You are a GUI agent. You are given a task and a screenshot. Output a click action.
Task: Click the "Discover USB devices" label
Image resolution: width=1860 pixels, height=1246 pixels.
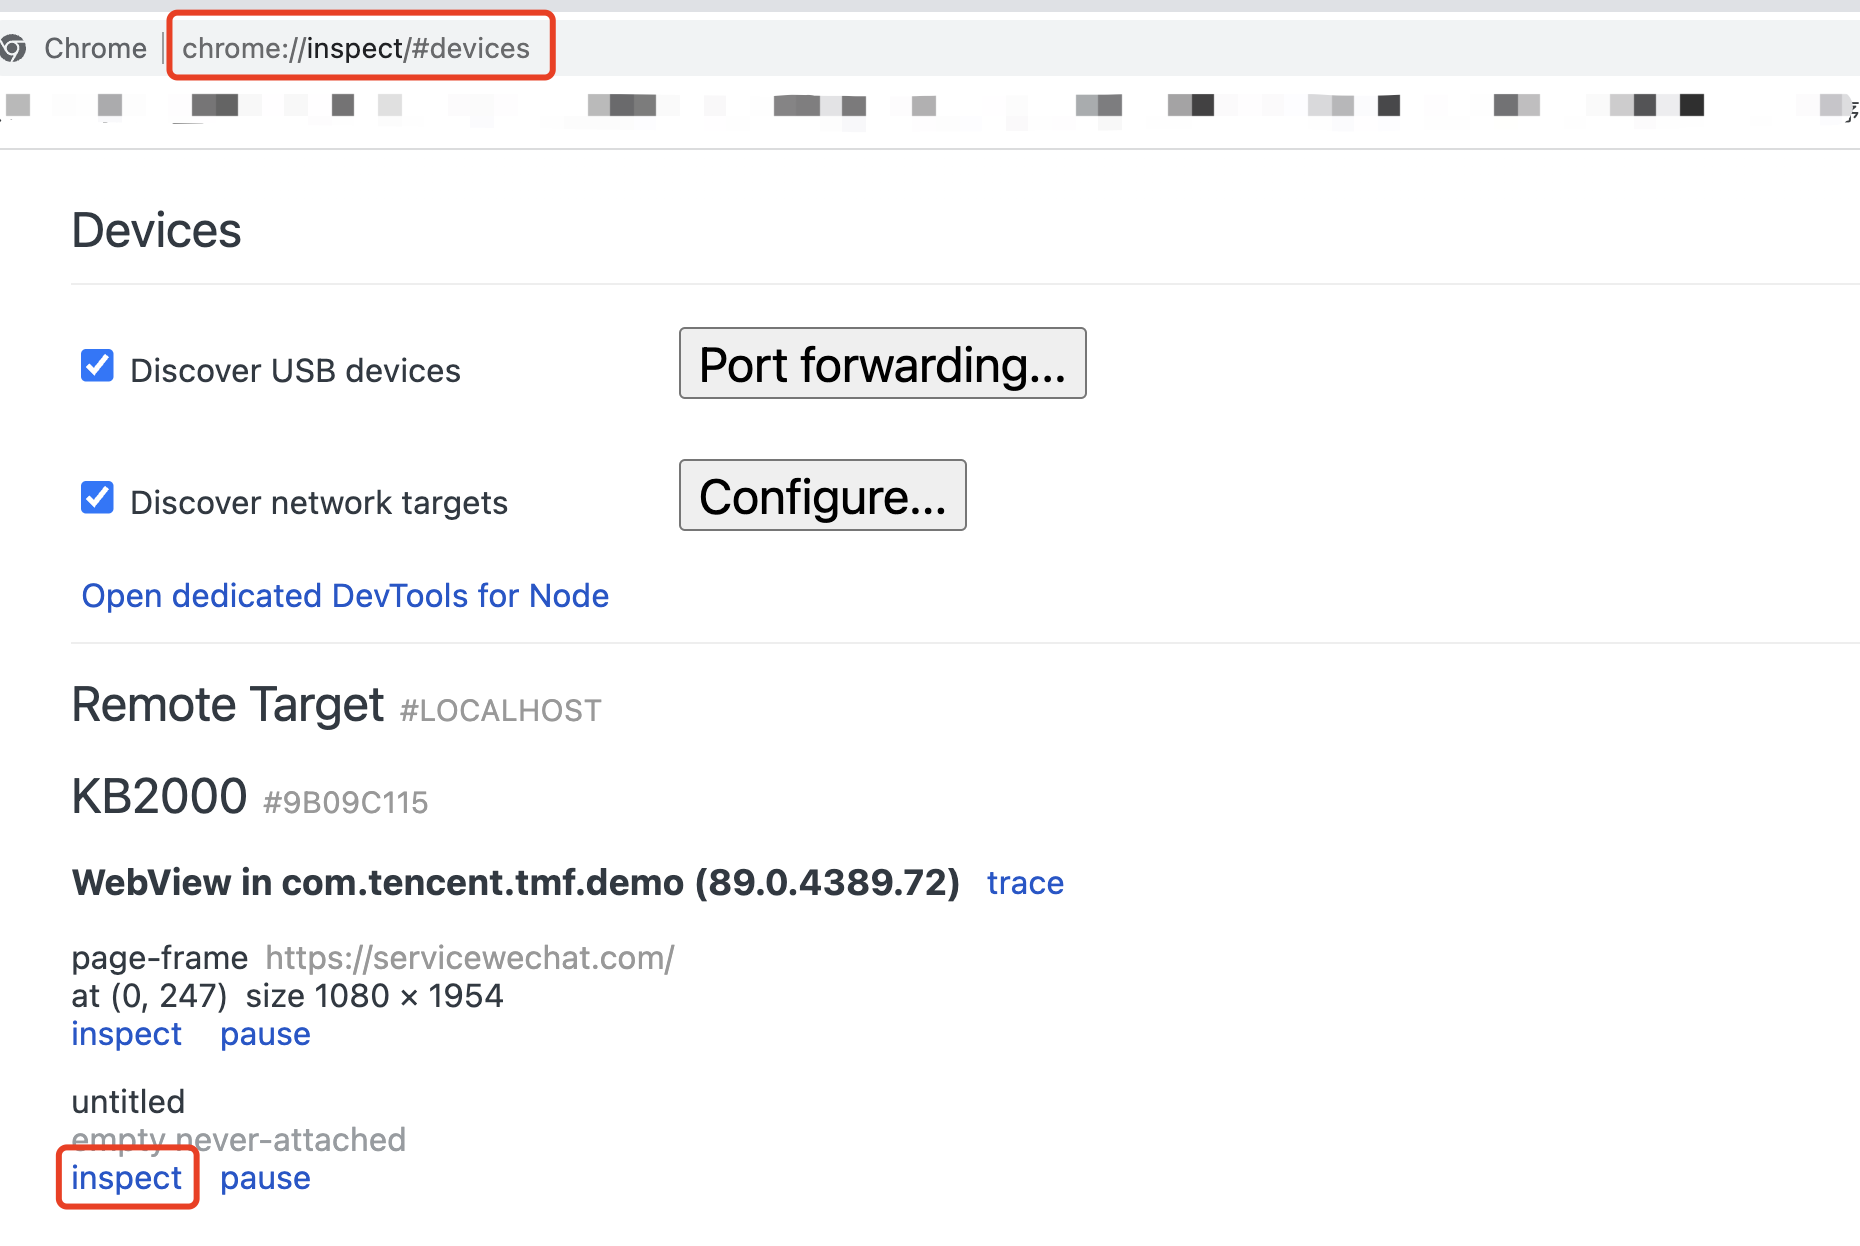pos(295,371)
